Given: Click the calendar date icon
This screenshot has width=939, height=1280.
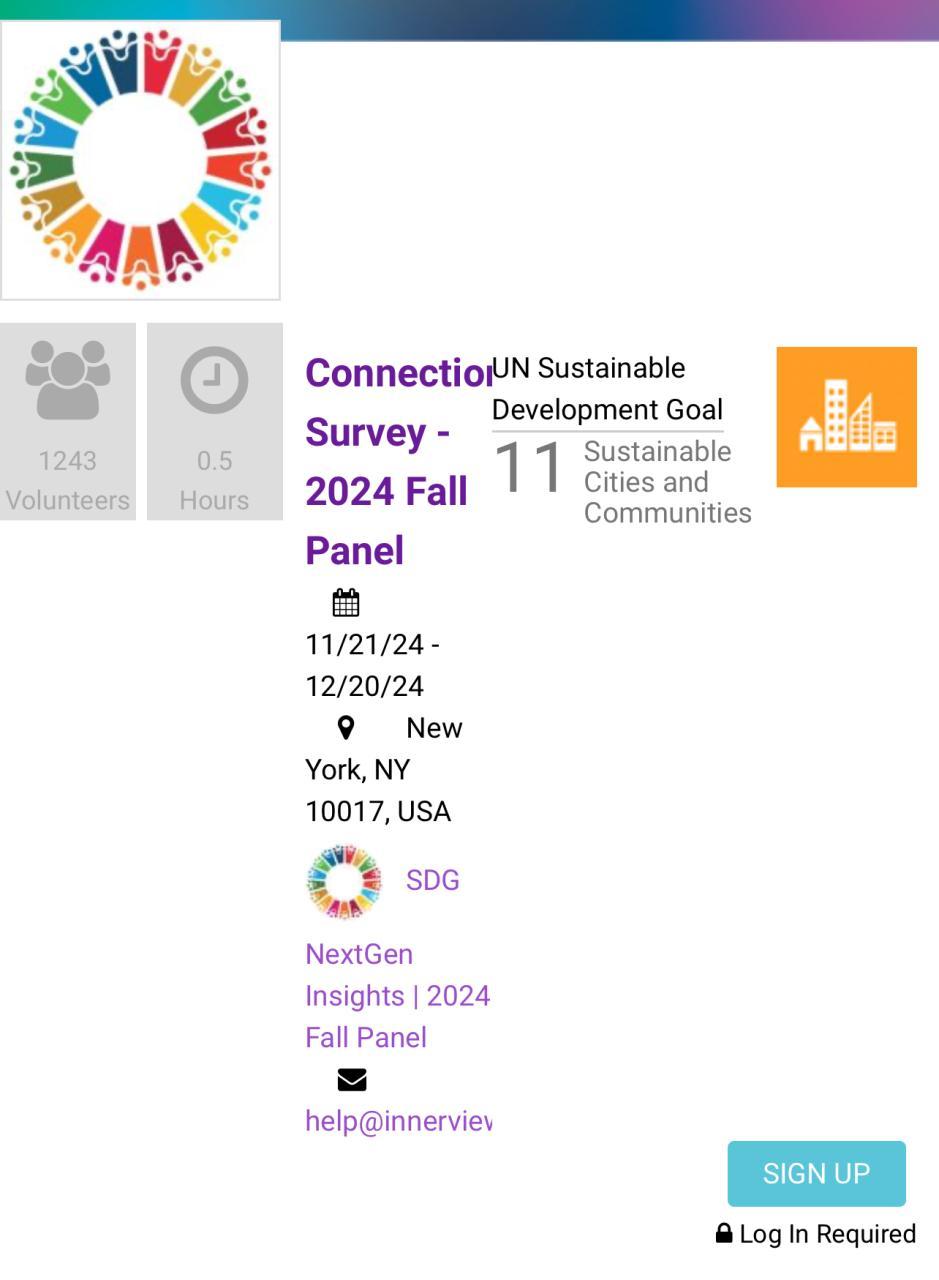Looking at the screenshot, I should (x=346, y=603).
